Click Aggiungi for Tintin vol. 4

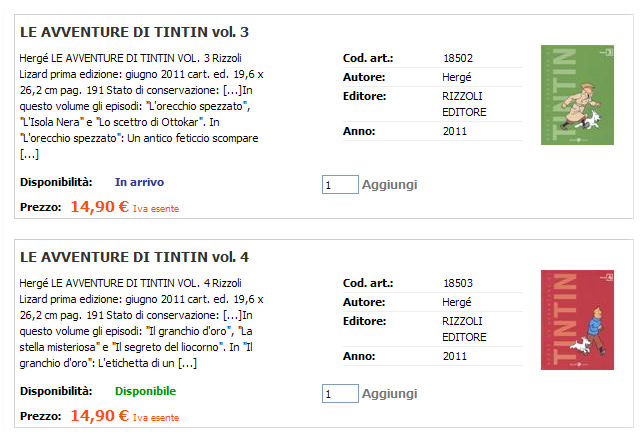389,394
